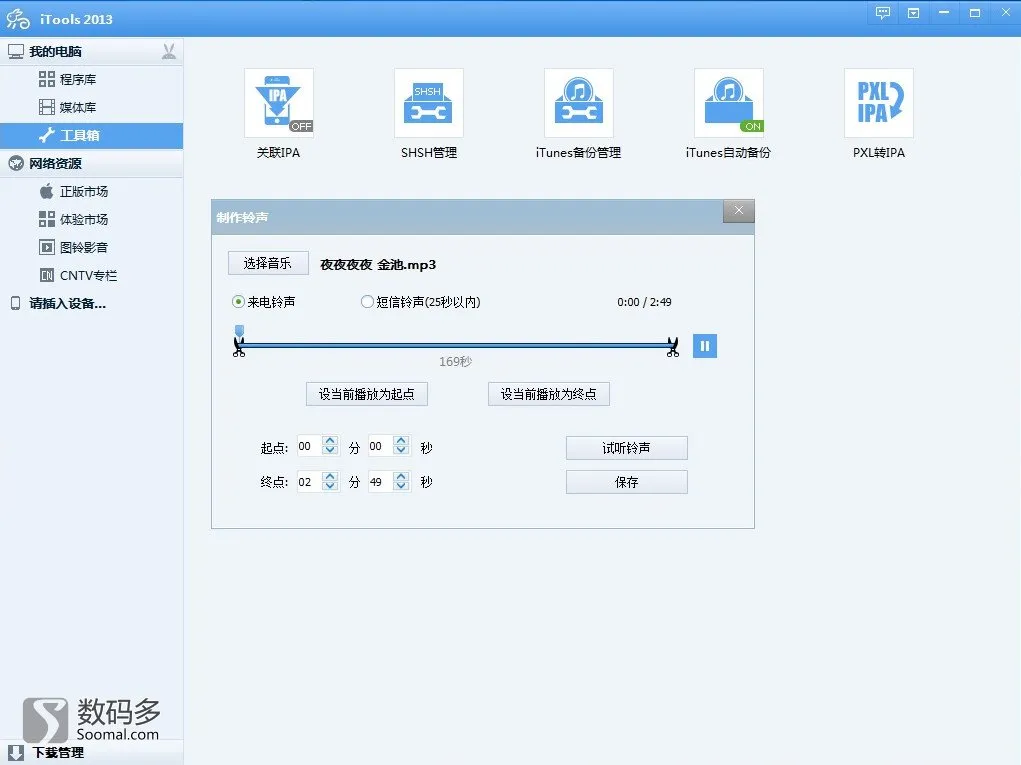Click the blue playhead on the slider
Screen dimensions: 1021x765
(x=240, y=331)
